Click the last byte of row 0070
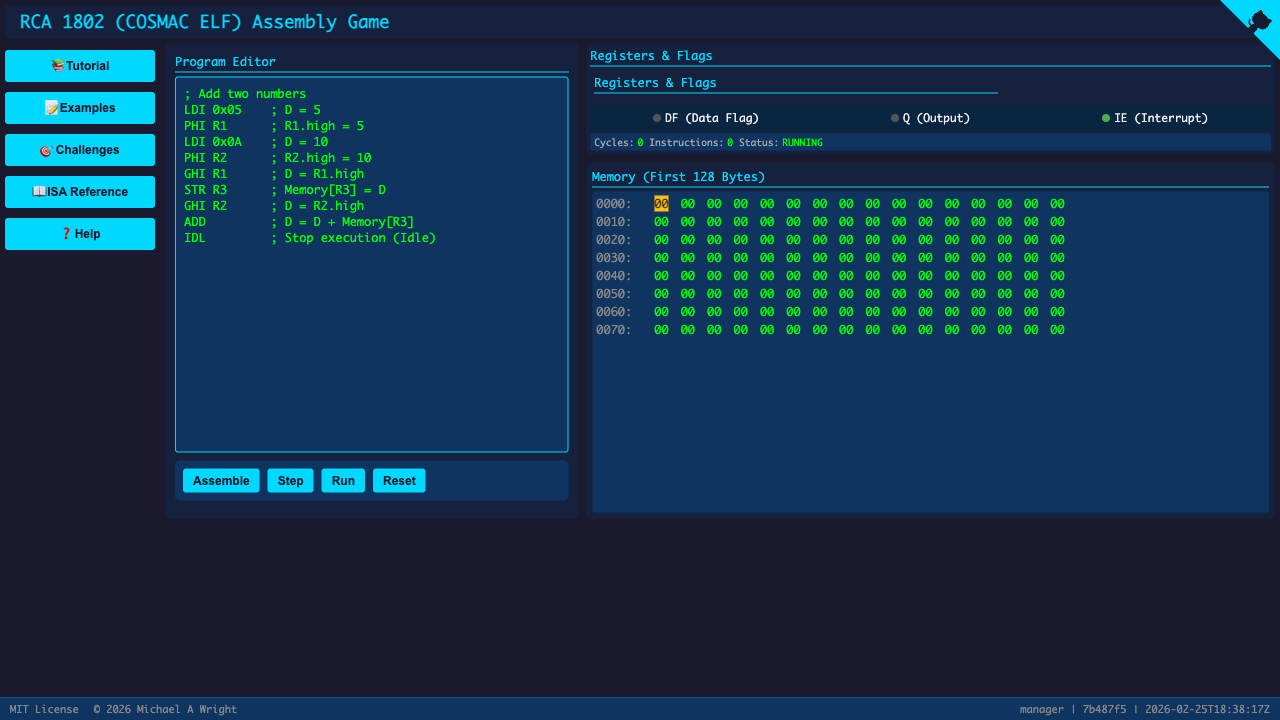 [x=1057, y=330]
